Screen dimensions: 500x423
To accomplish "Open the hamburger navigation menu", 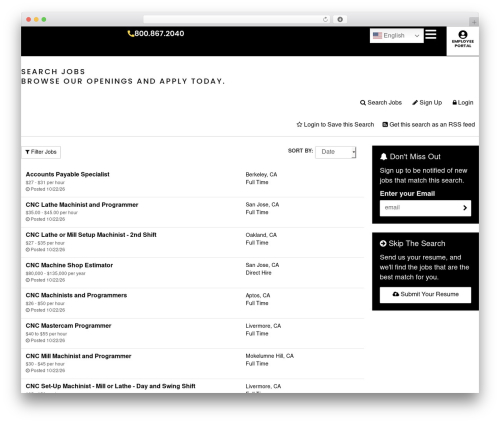I will click(x=431, y=34).
